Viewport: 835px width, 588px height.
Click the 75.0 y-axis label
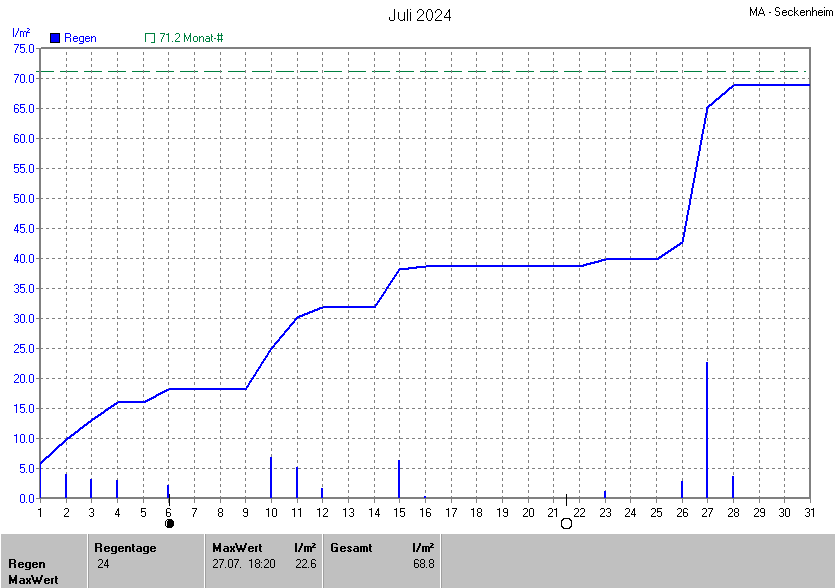[x=24, y=48]
